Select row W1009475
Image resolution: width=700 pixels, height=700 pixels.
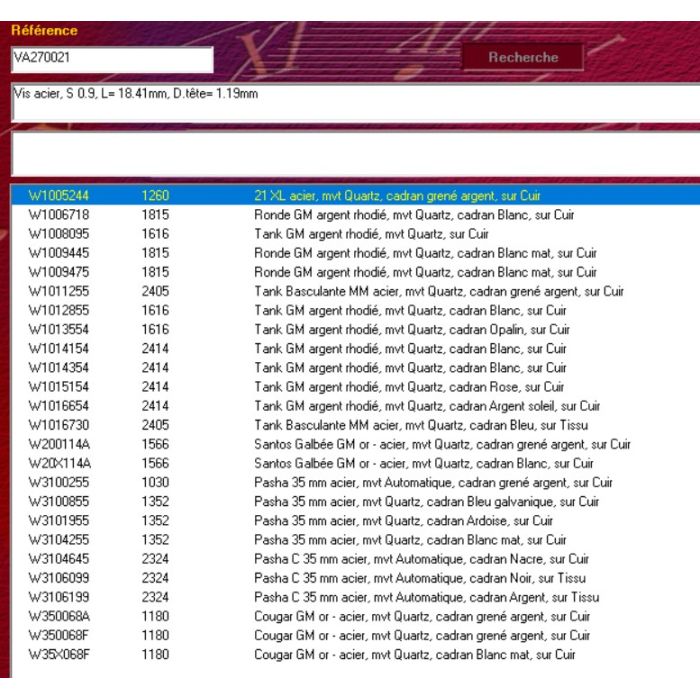(355, 272)
